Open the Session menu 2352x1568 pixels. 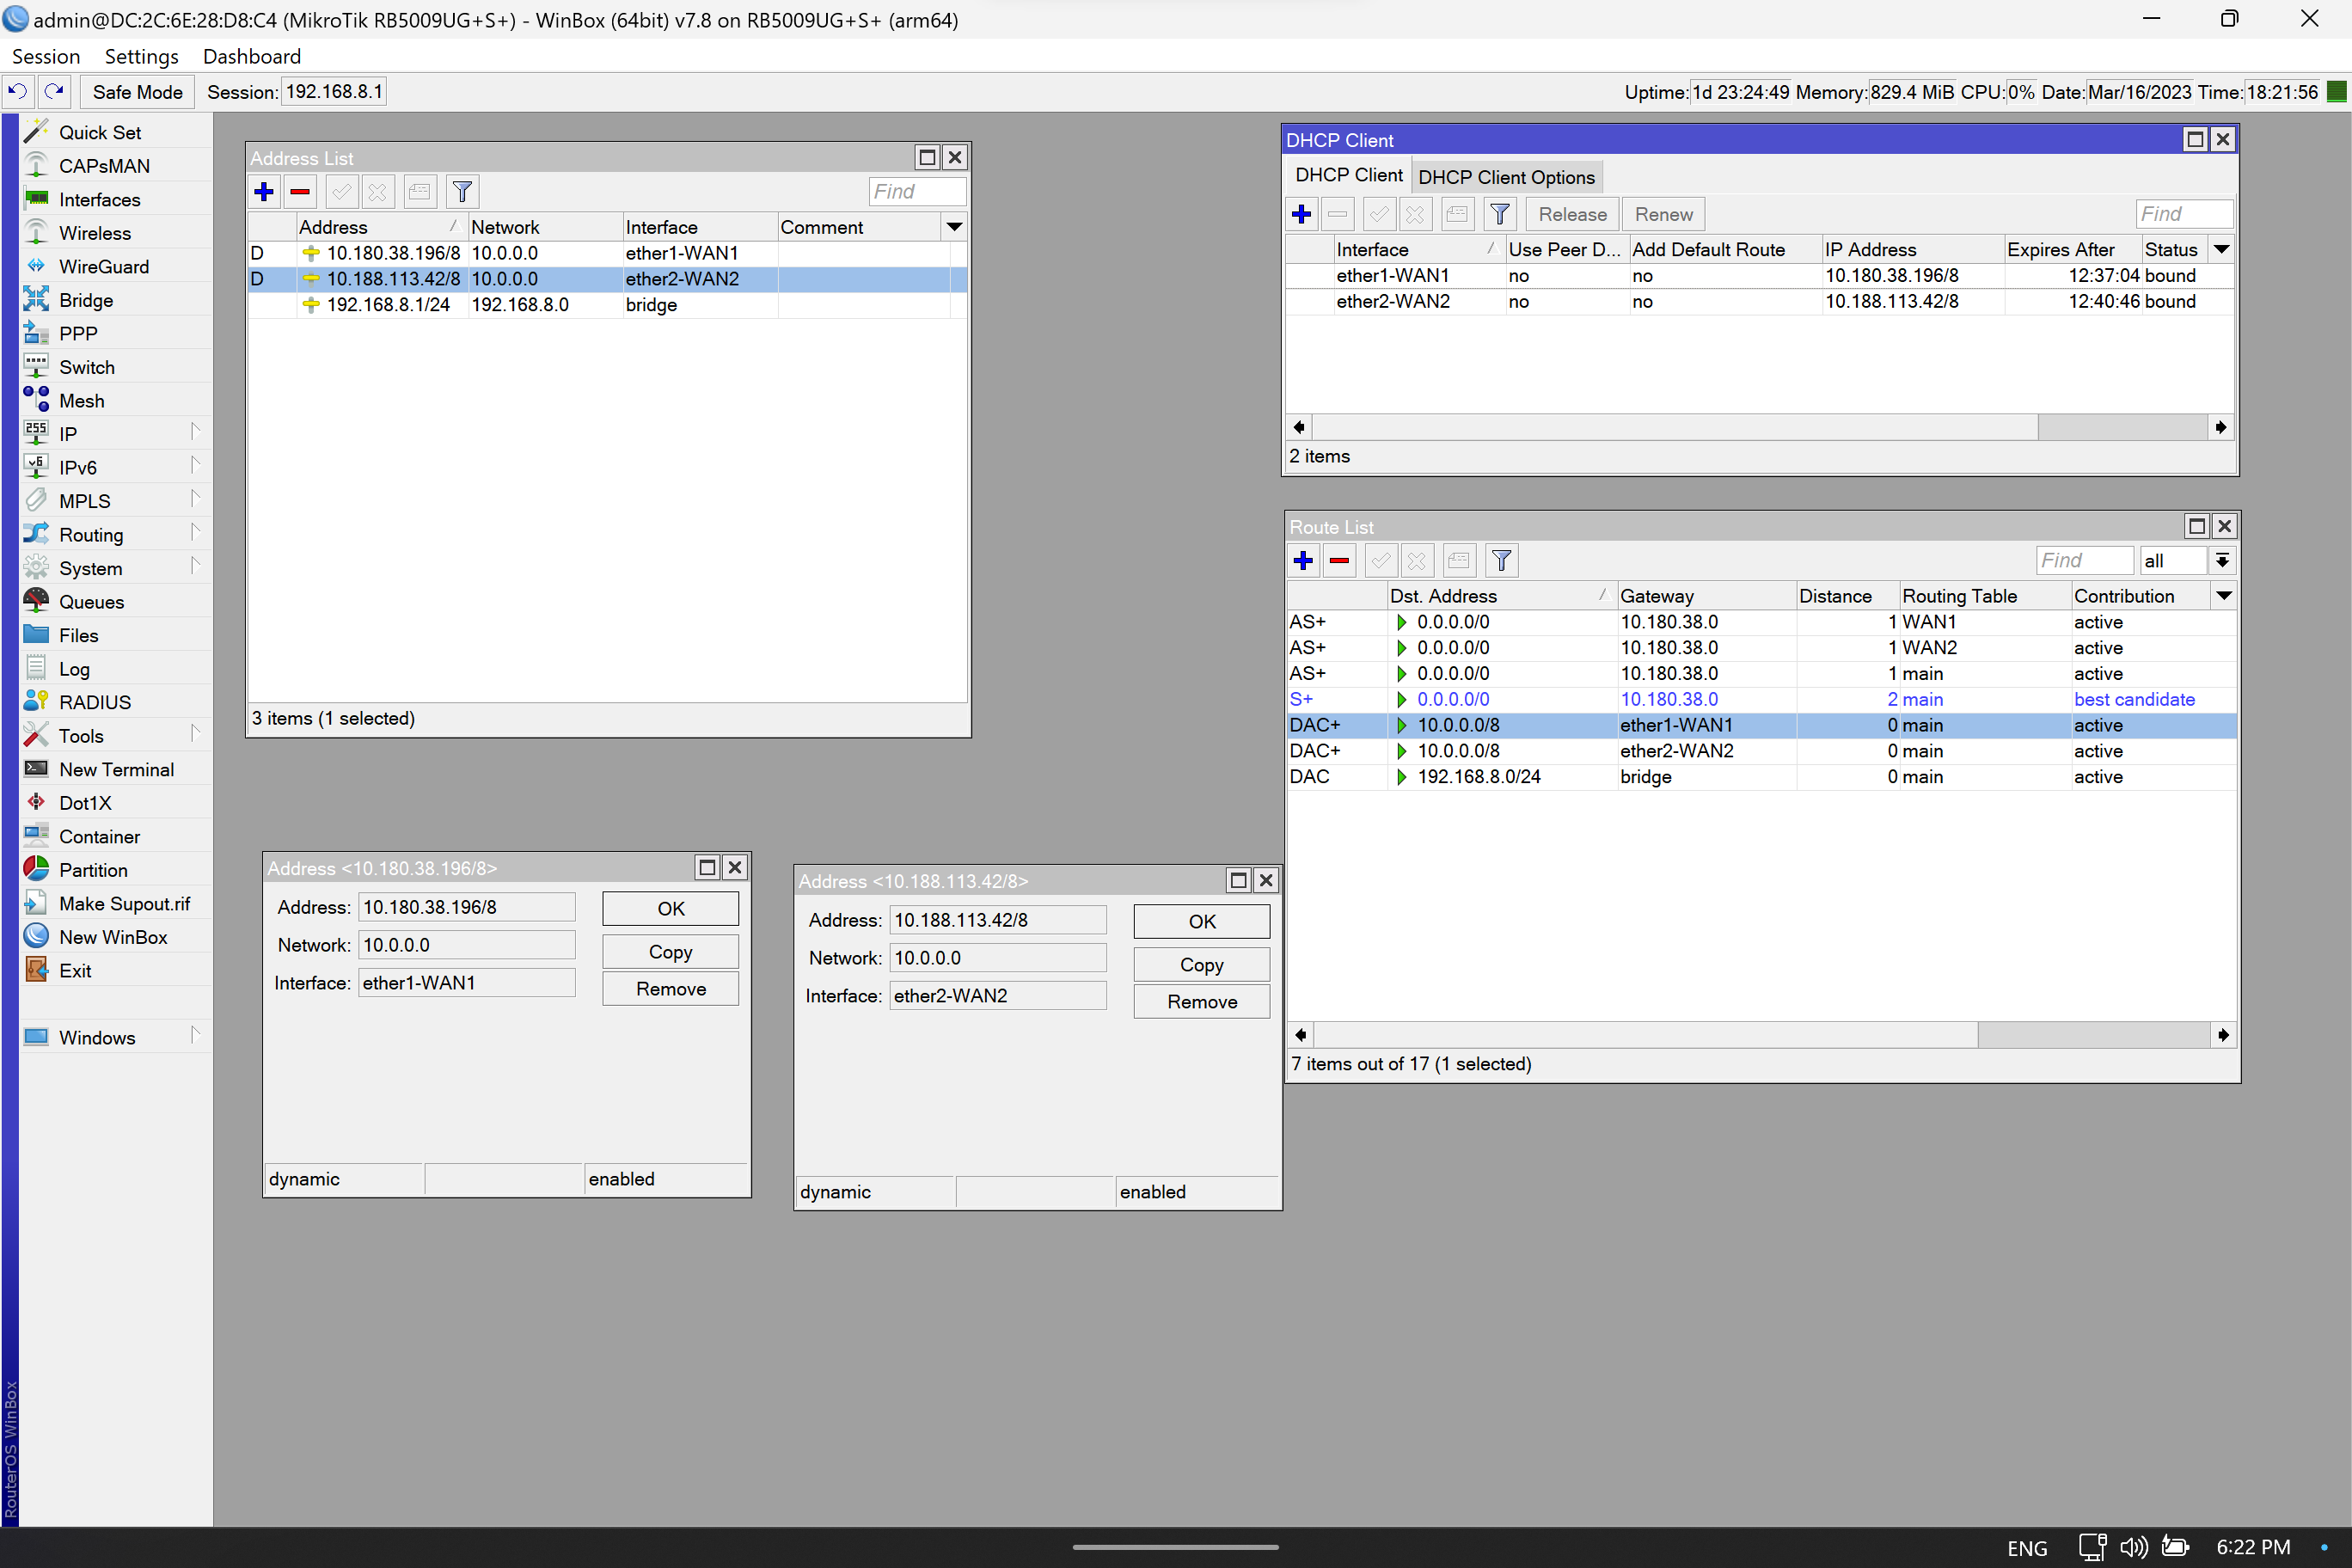click(x=45, y=56)
